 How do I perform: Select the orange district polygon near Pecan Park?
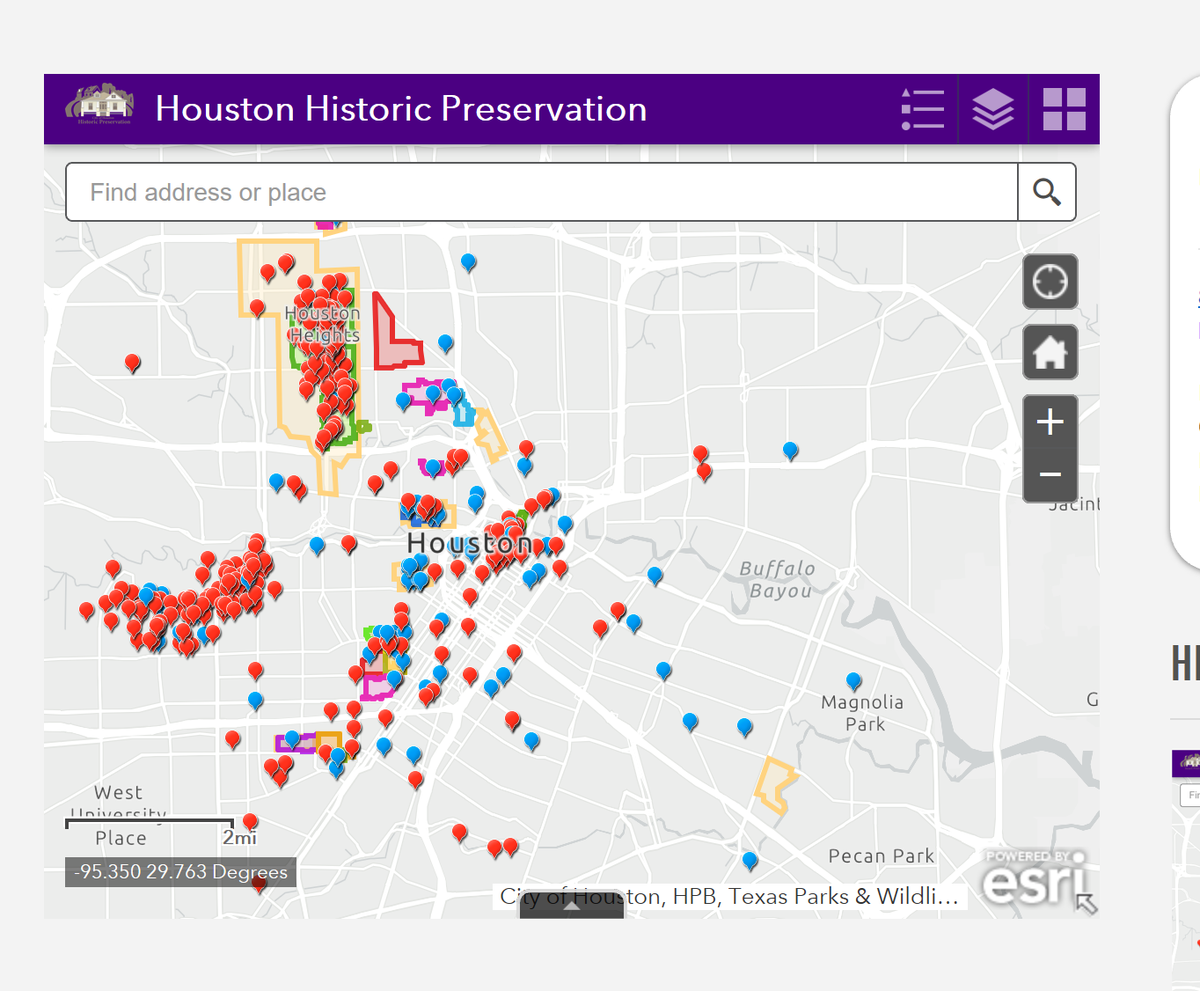click(776, 784)
